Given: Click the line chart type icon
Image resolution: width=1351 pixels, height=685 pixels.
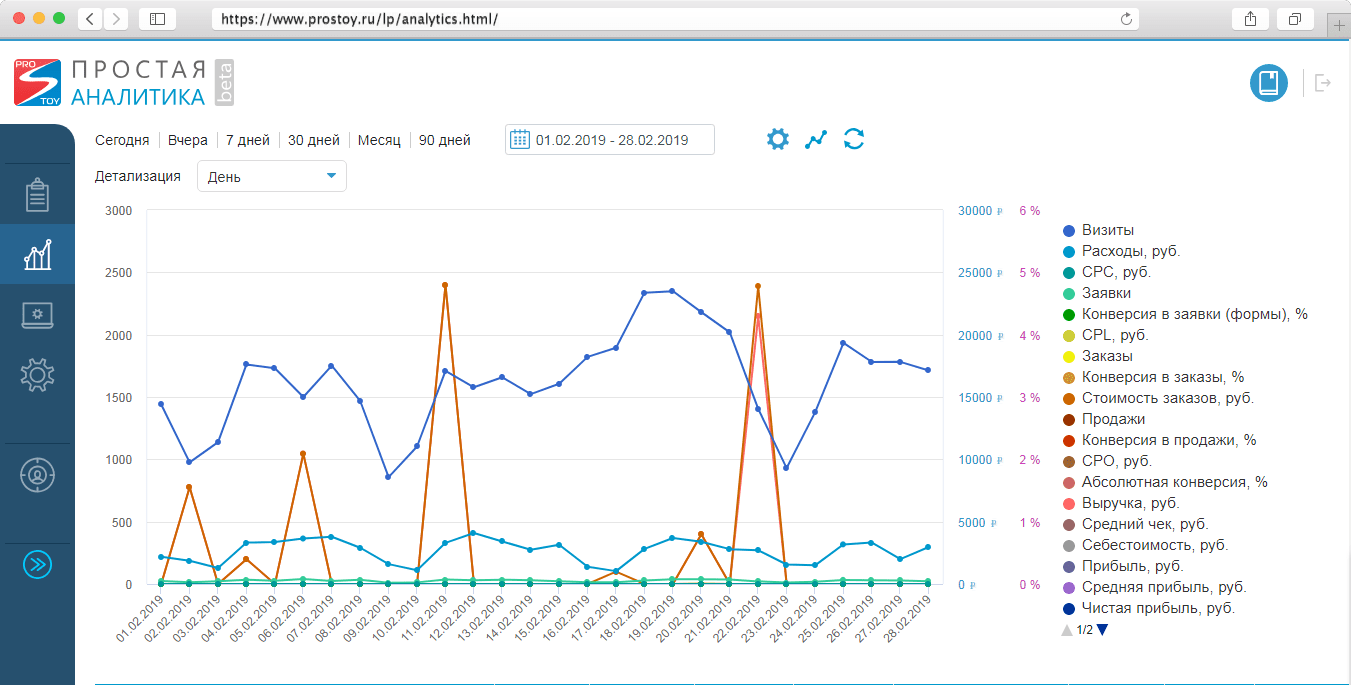Looking at the screenshot, I should [x=816, y=139].
